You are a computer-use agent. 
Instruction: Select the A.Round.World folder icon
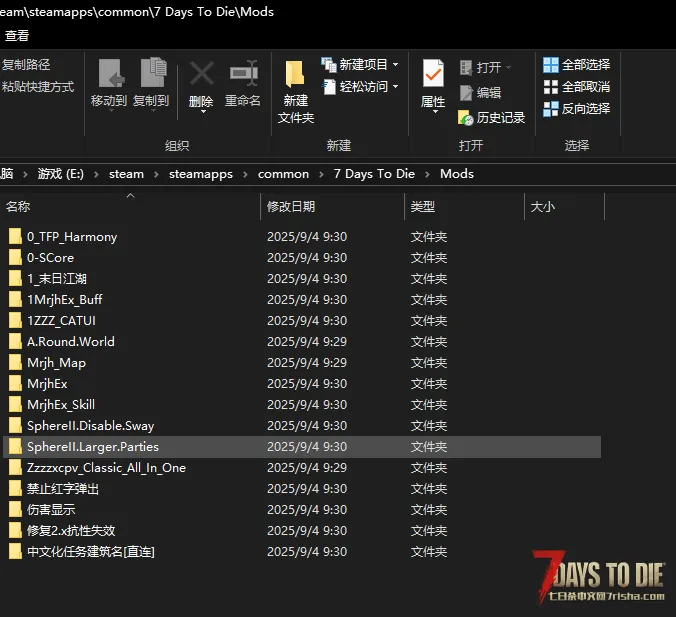[15, 341]
